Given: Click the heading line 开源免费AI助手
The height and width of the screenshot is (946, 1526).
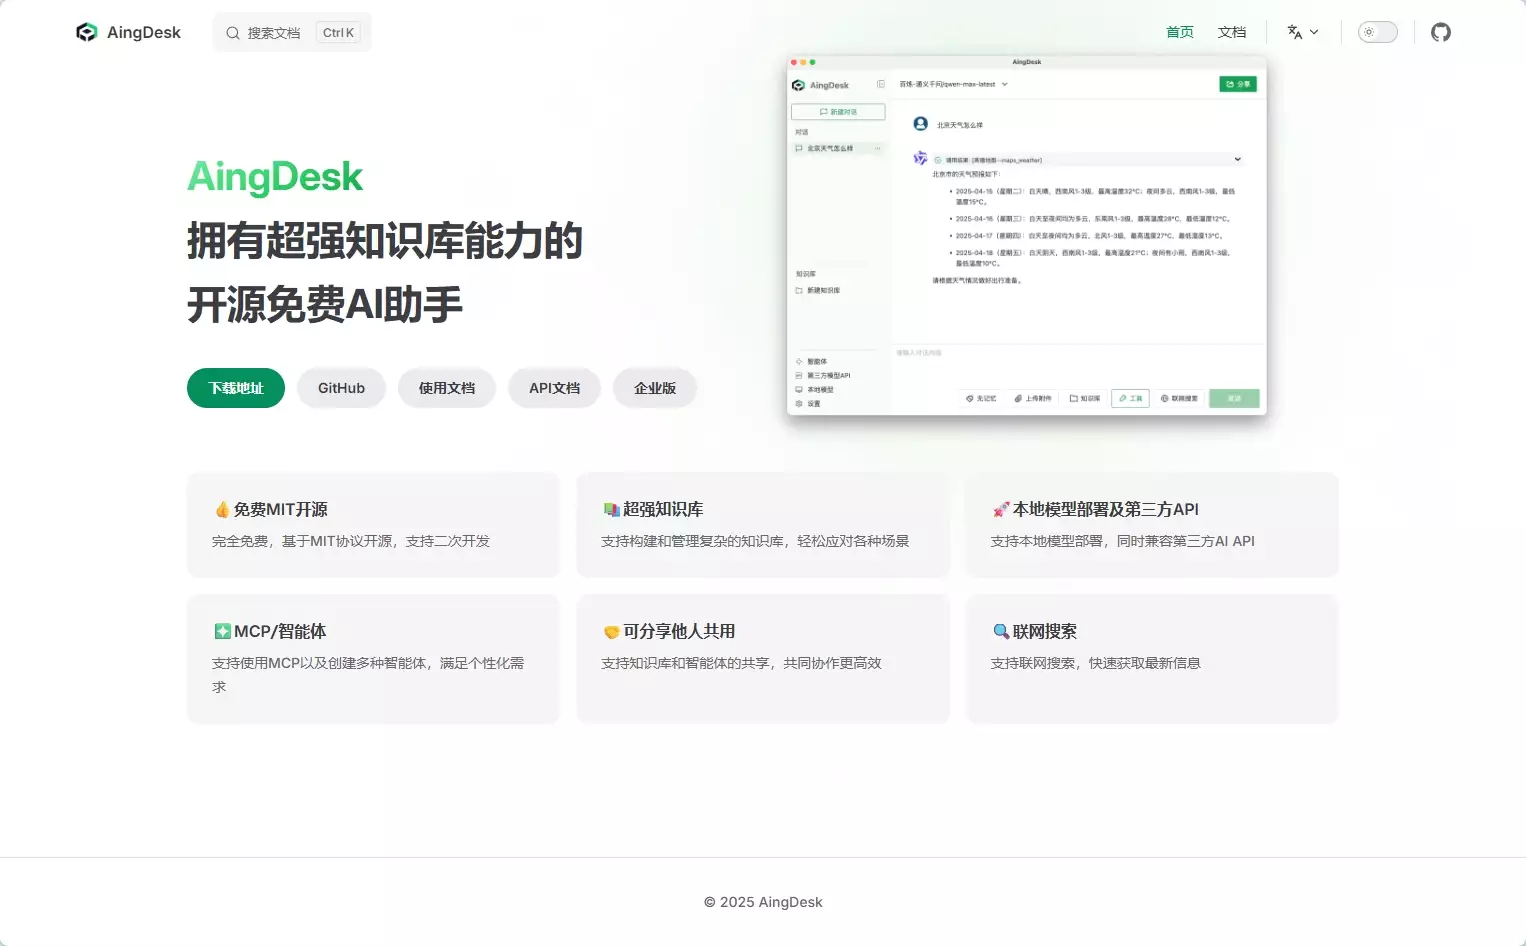Looking at the screenshot, I should click(325, 304).
